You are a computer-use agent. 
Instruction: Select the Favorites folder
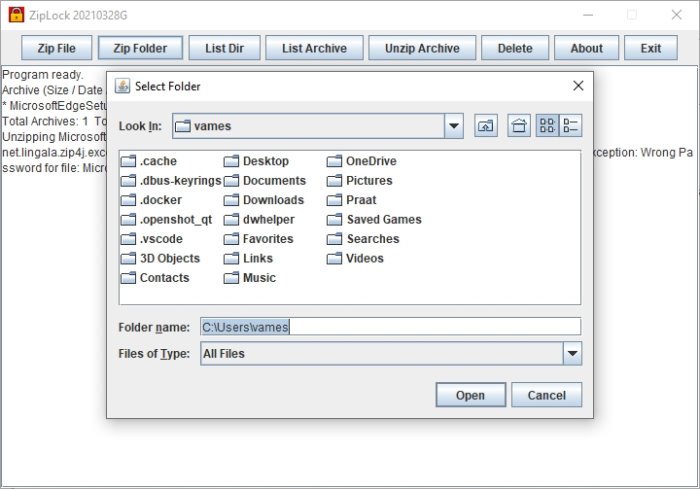pyautogui.click(x=258, y=239)
